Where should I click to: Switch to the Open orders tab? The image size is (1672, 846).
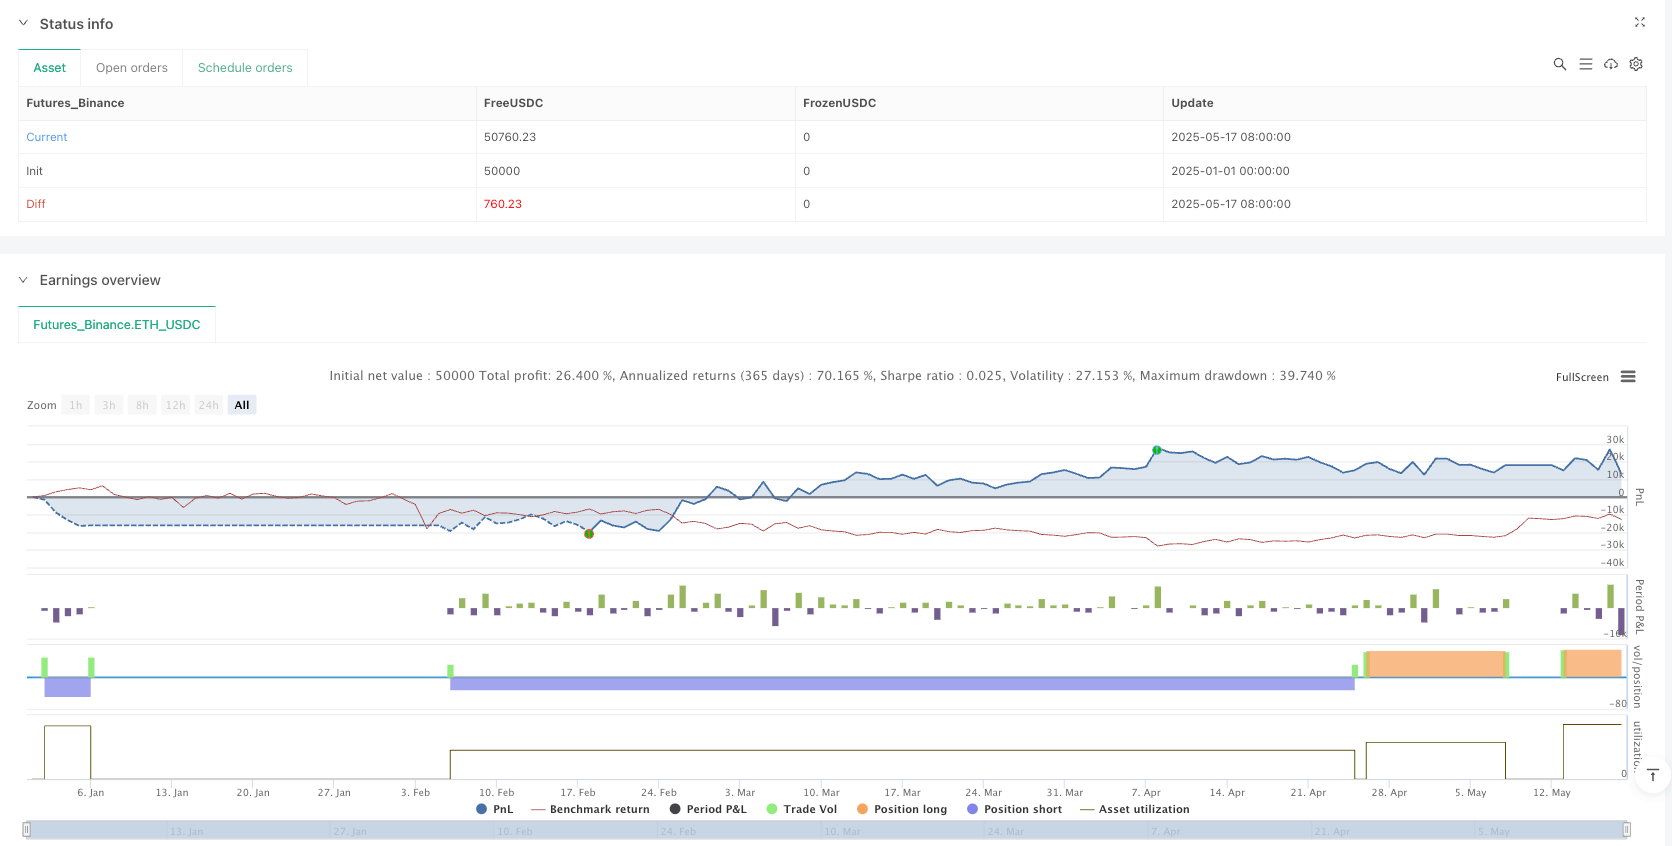pyautogui.click(x=131, y=68)
